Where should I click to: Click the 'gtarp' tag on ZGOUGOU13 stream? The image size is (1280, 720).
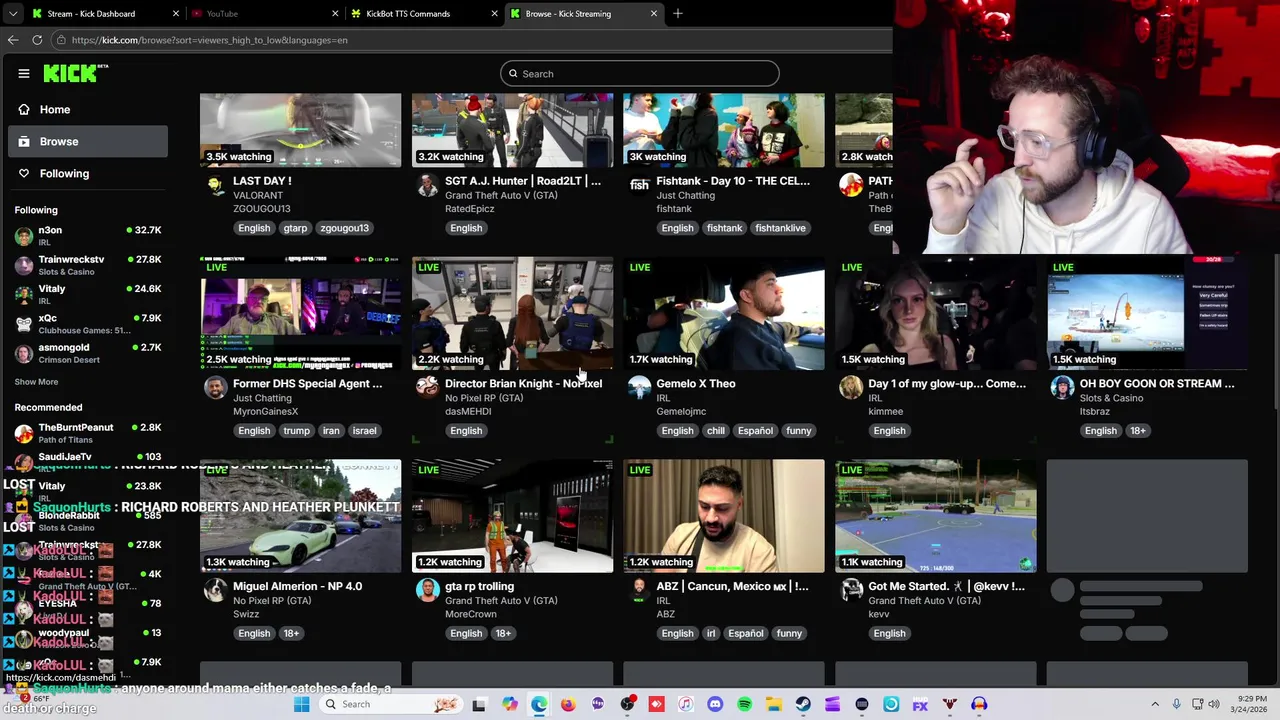click(x=295, y=228)
